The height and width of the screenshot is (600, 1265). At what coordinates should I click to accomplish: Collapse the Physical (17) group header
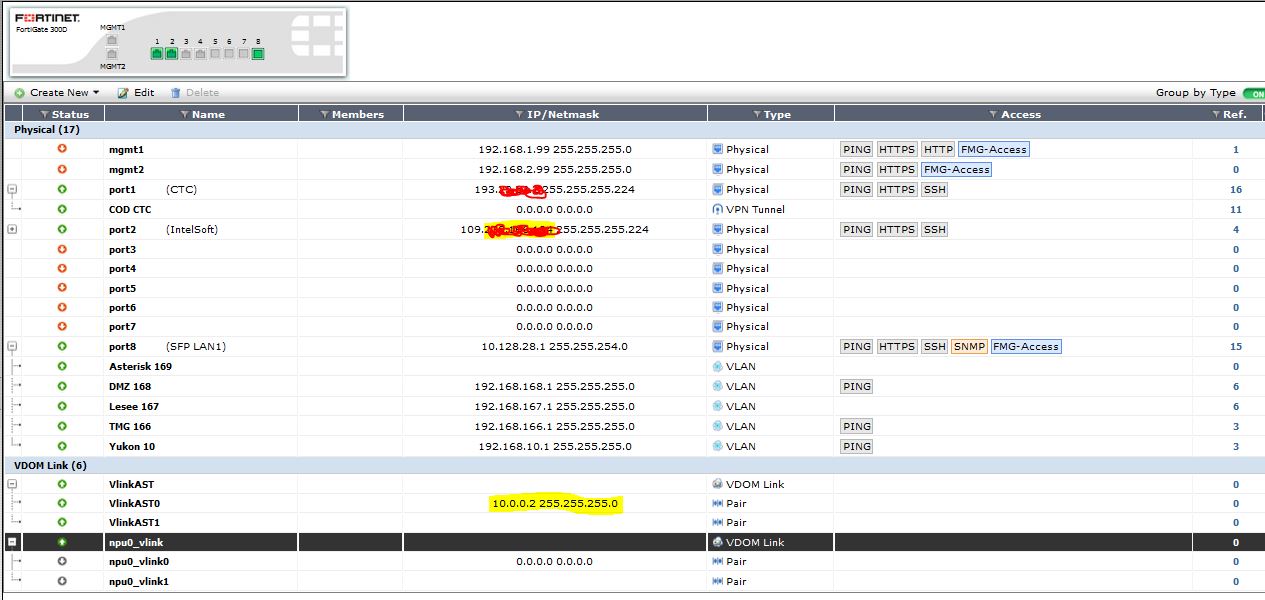[632, 130]
